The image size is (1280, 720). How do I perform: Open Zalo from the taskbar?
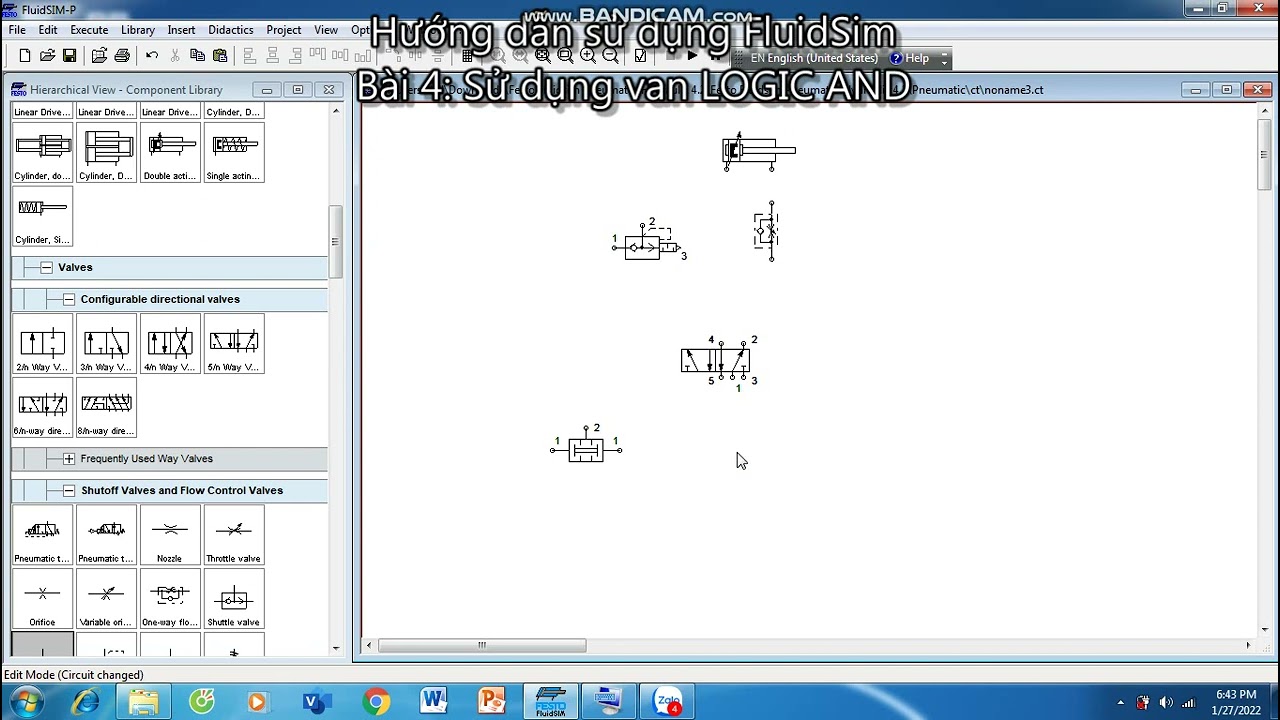click(x=667, y=702)
